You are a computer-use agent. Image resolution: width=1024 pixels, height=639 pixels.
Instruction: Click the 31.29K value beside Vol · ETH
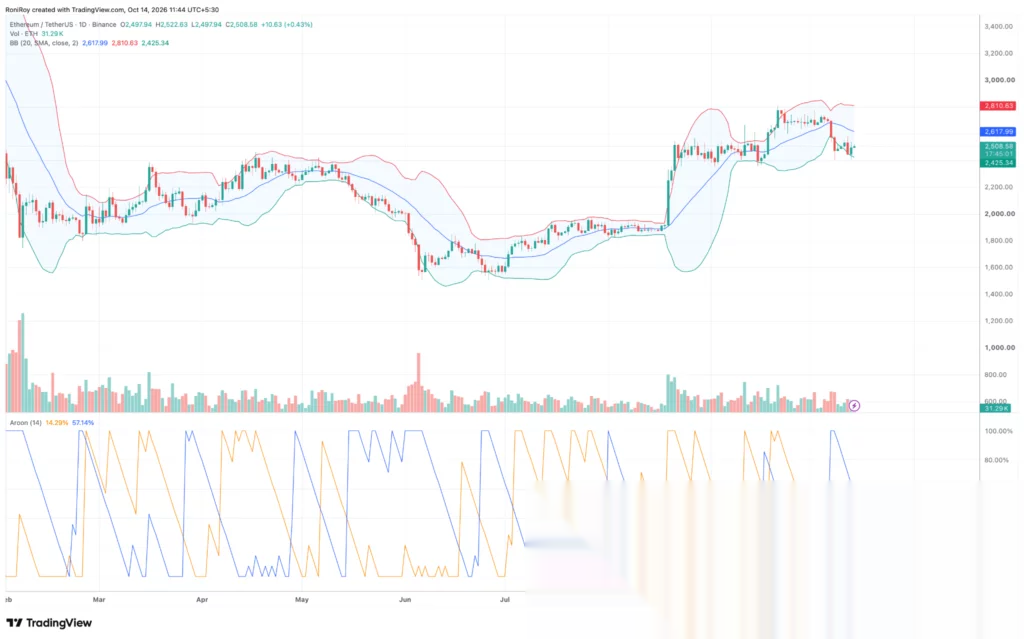coord(52,34)
